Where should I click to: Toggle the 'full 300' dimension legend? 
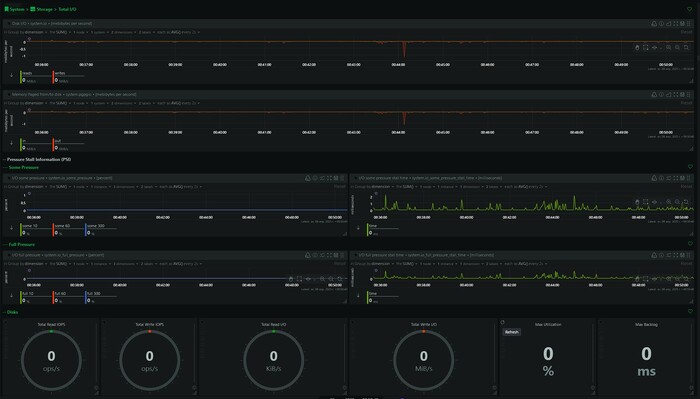click(x=101, y=297)
